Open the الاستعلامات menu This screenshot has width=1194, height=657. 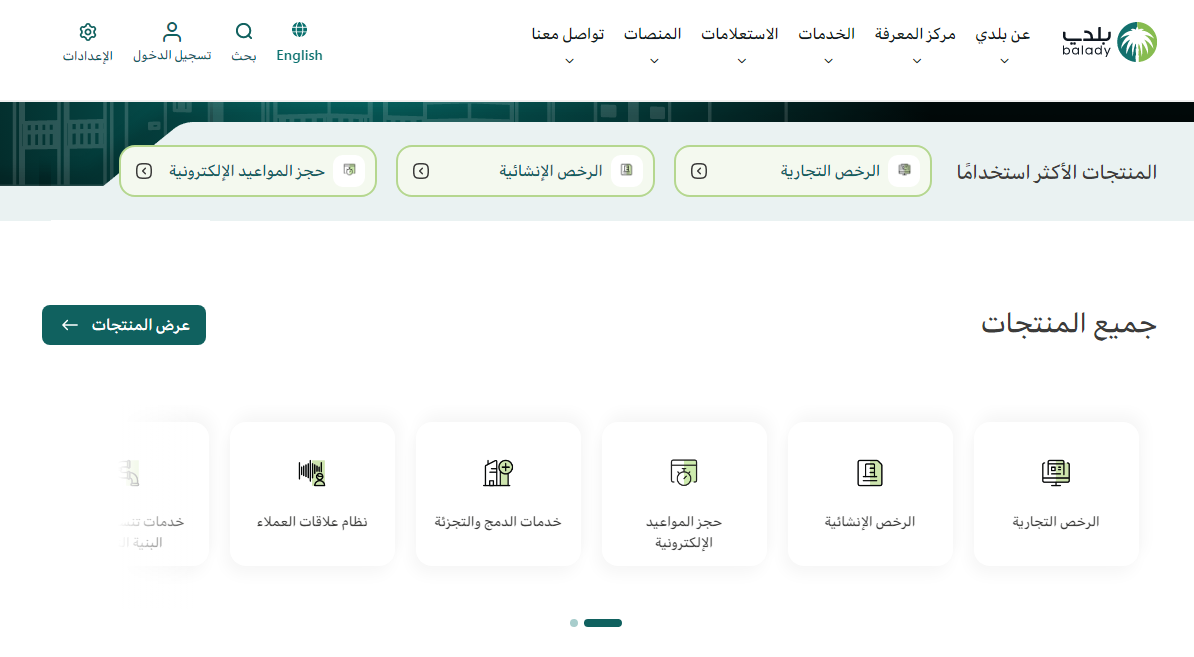coord(739,34)
